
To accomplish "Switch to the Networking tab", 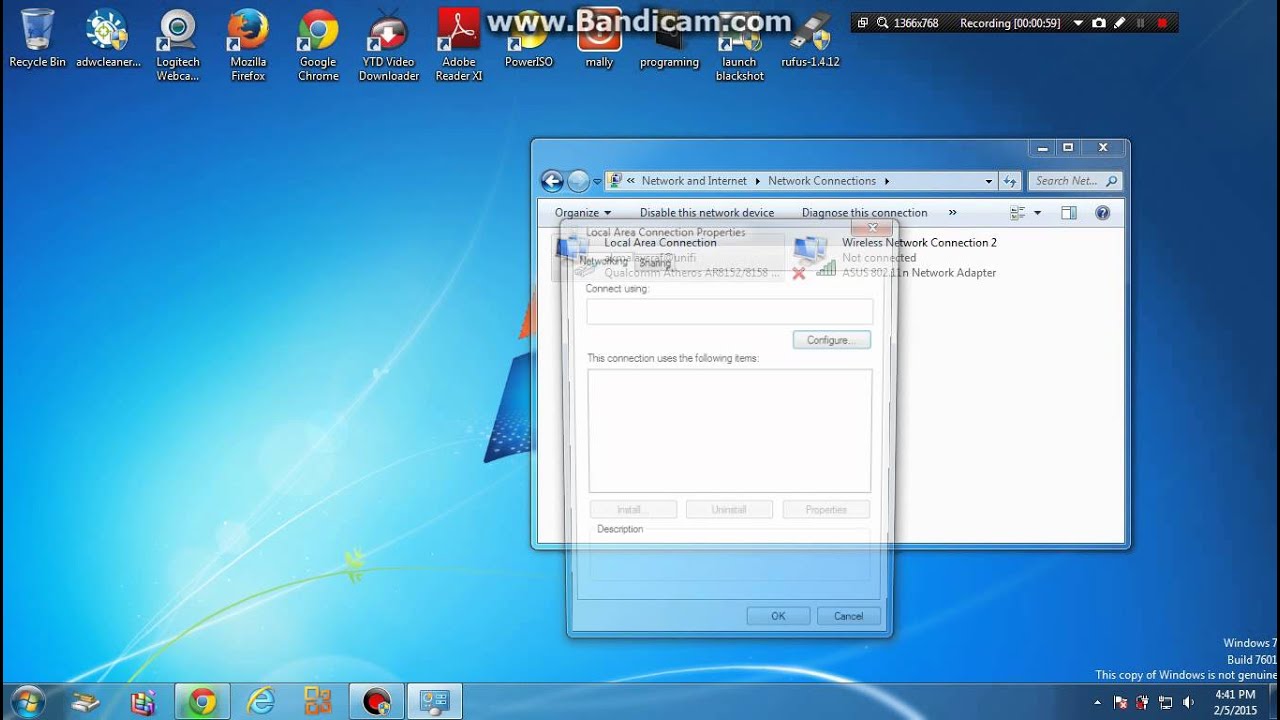I will click(603, 262).
